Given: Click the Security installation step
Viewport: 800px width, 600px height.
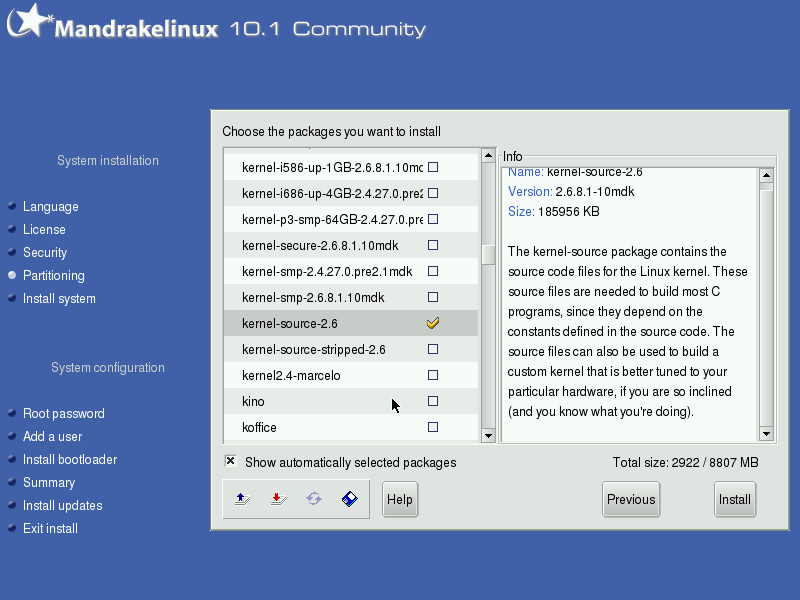Looking at the screenshot, I should click(45, 253).
